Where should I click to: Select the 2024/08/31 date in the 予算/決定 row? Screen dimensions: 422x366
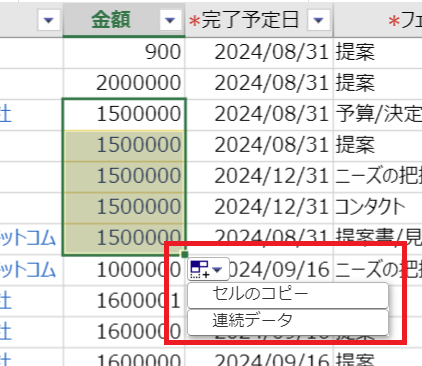tap(259, 114)
